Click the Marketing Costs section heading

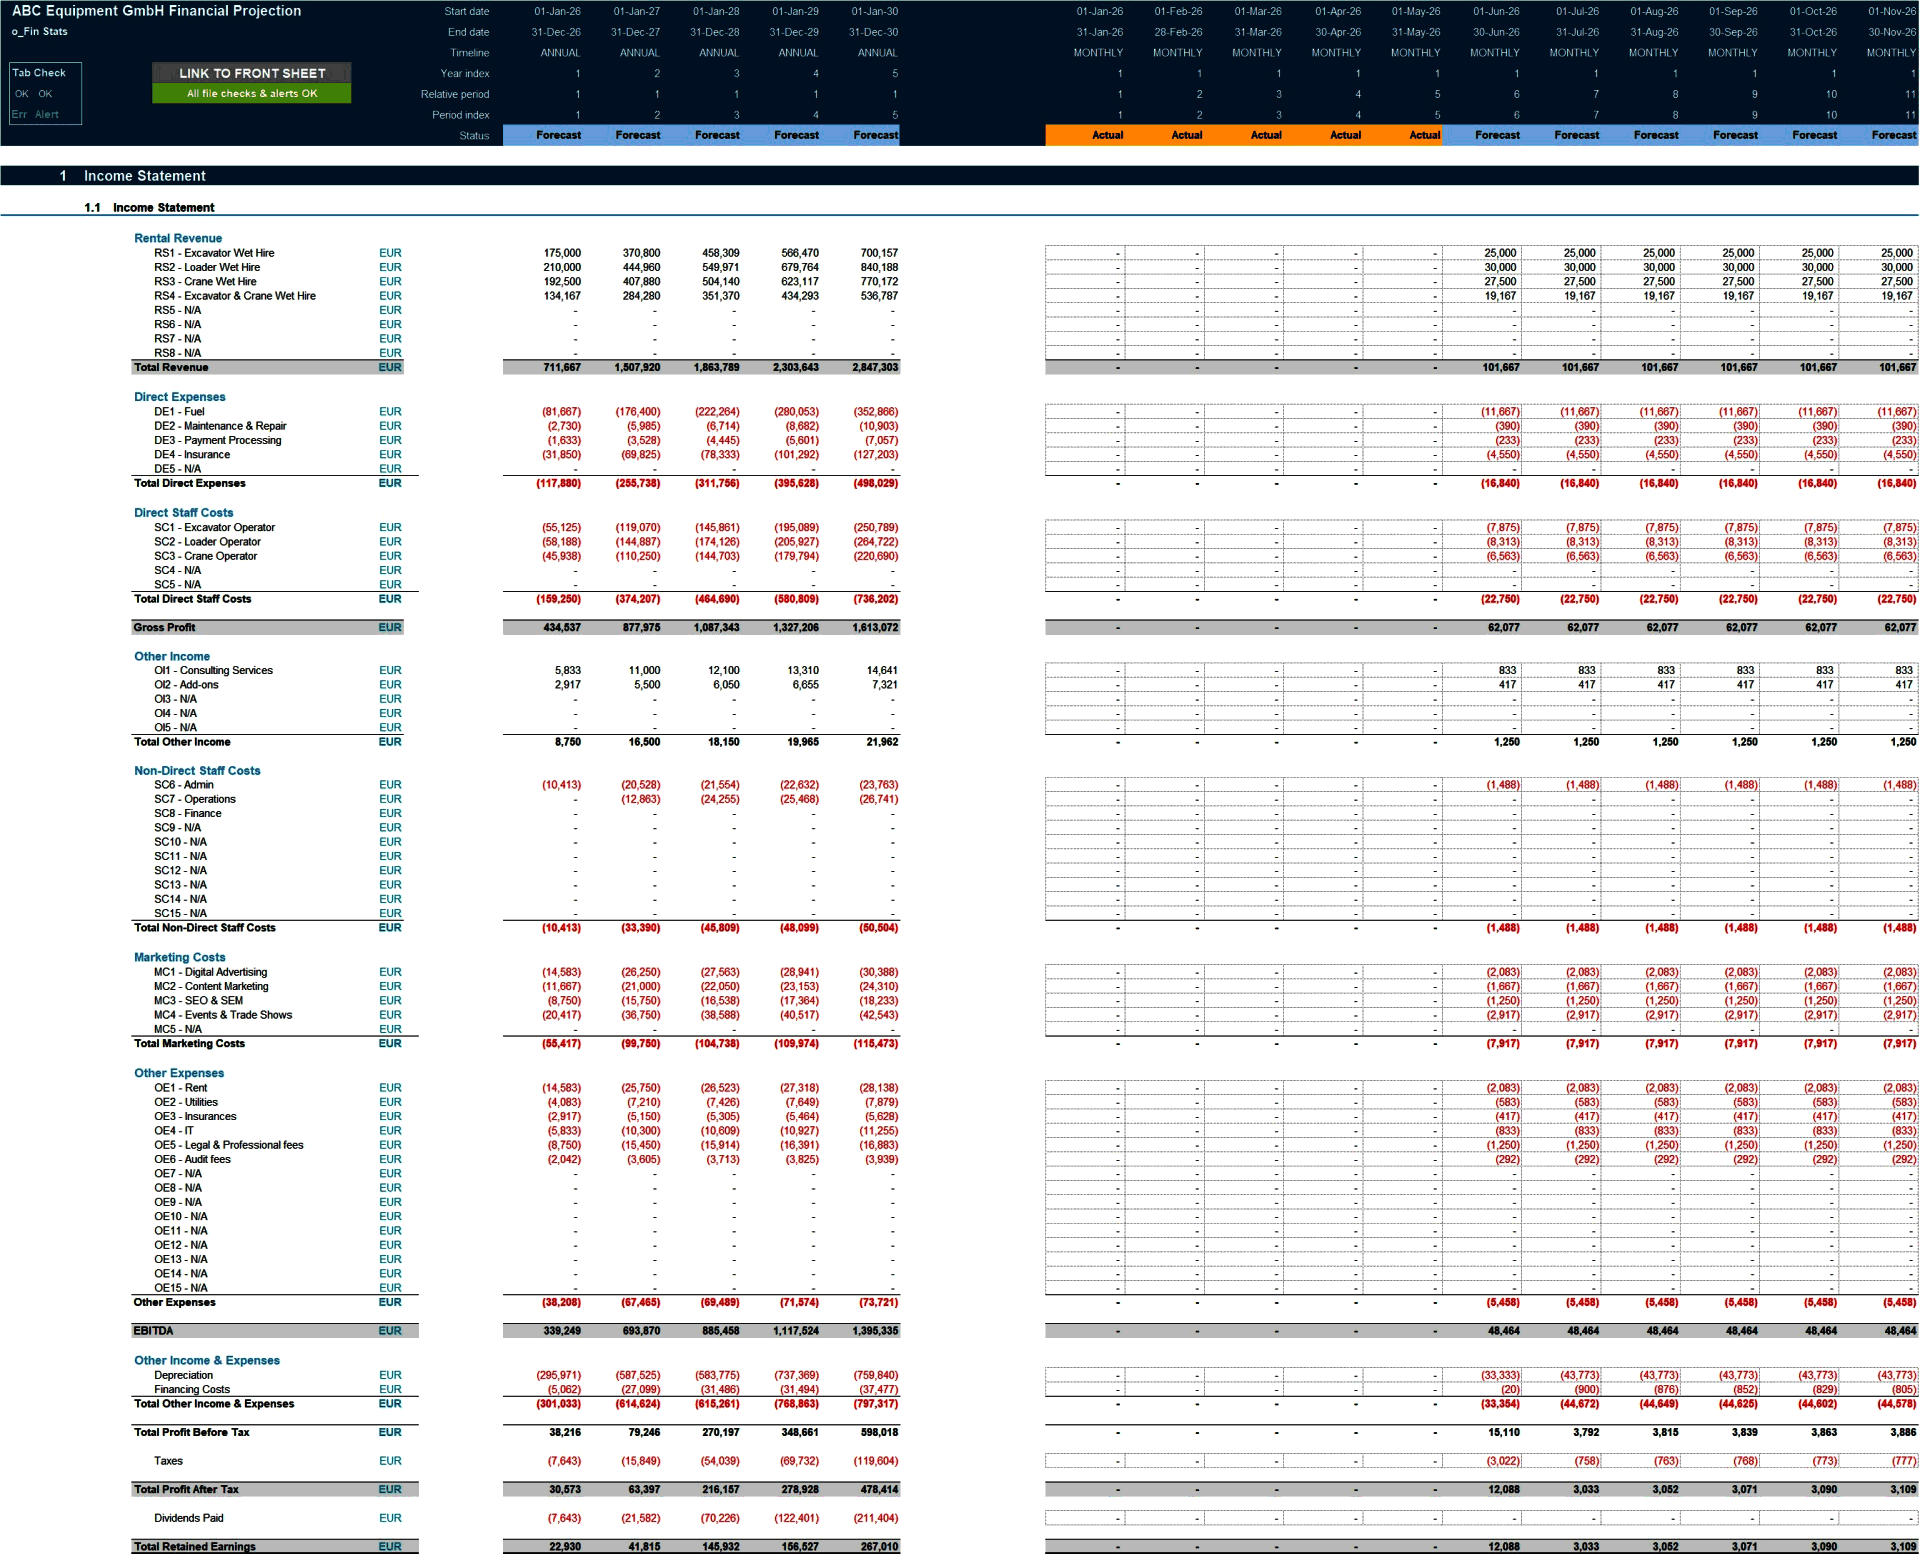click(x=179, y=957)
